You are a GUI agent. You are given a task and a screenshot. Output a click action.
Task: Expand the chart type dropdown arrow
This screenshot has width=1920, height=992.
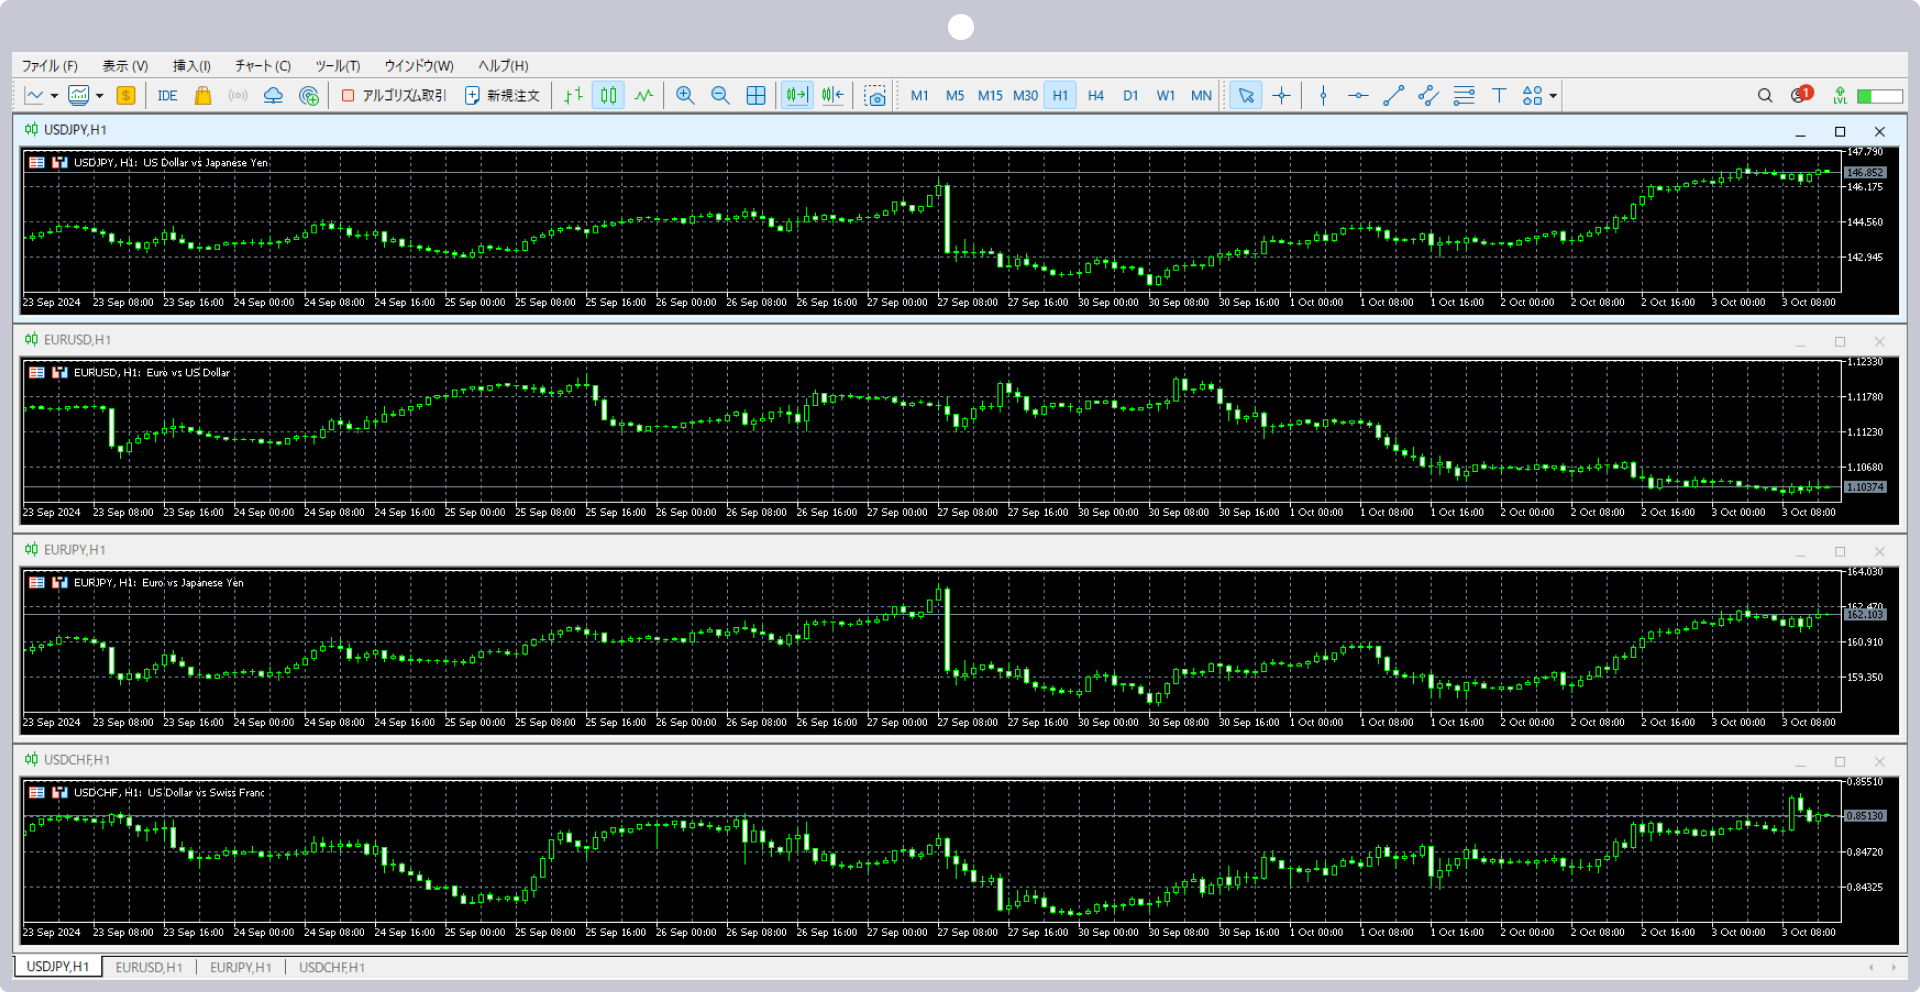(54, 96)
